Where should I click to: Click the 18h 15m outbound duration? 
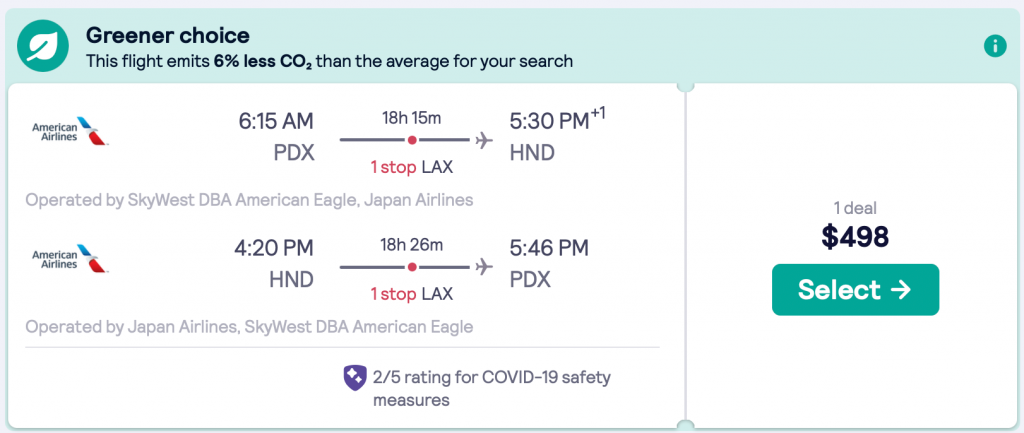pos(412,117)
